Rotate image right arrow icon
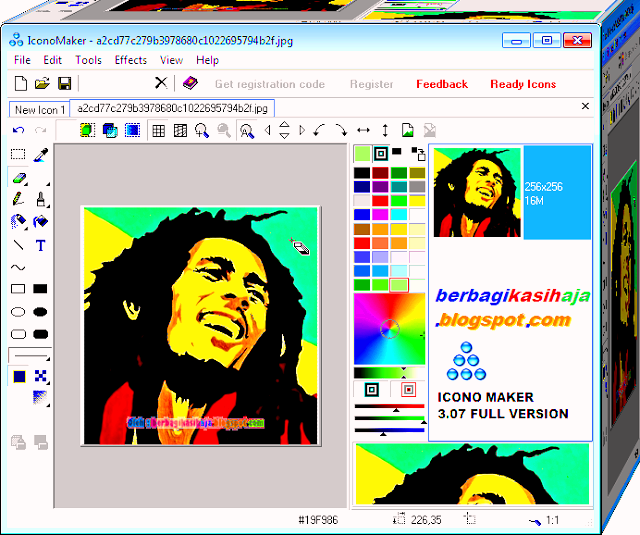The image size is (640, 535). pyautogui.click(x=341, y=131)
